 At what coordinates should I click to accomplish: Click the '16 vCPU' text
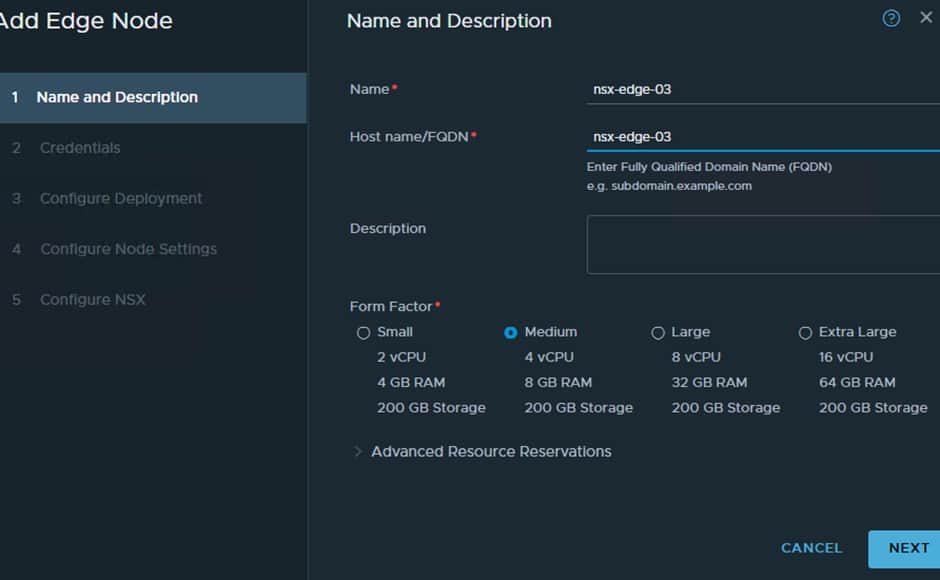(x=846, y=357)
